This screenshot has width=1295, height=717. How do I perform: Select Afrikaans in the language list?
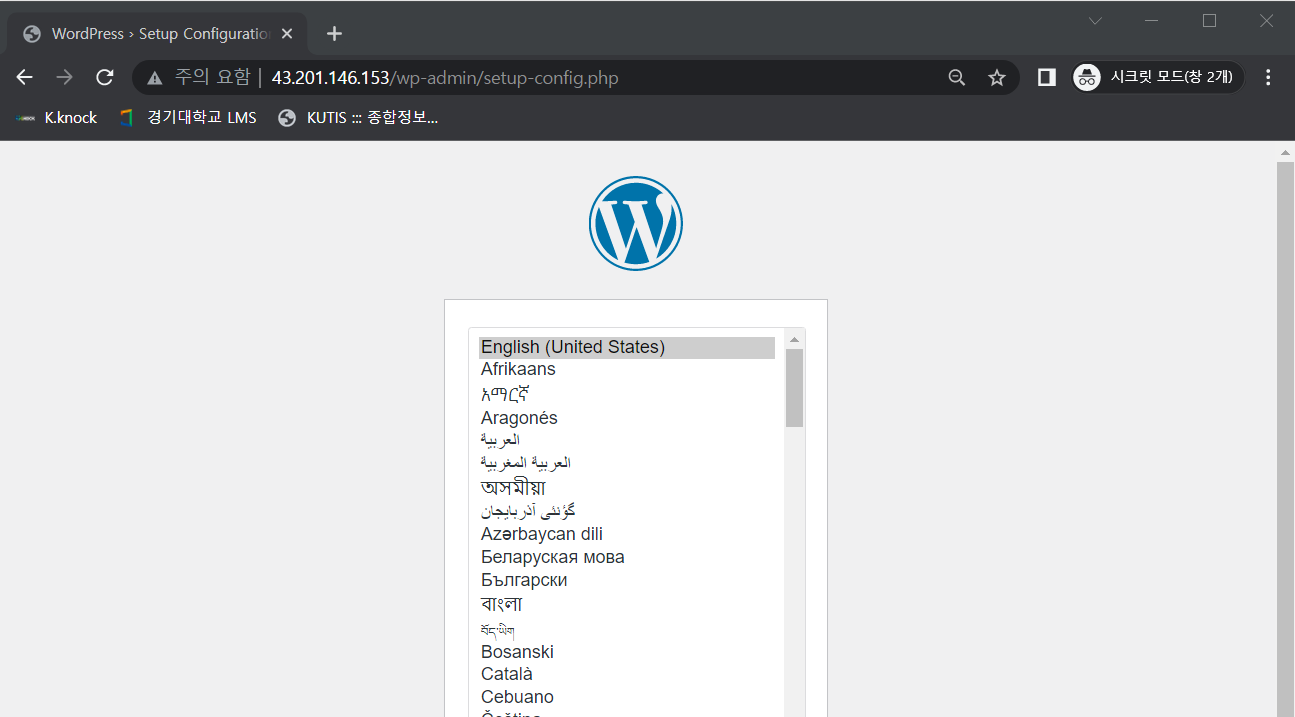point(627,369)
